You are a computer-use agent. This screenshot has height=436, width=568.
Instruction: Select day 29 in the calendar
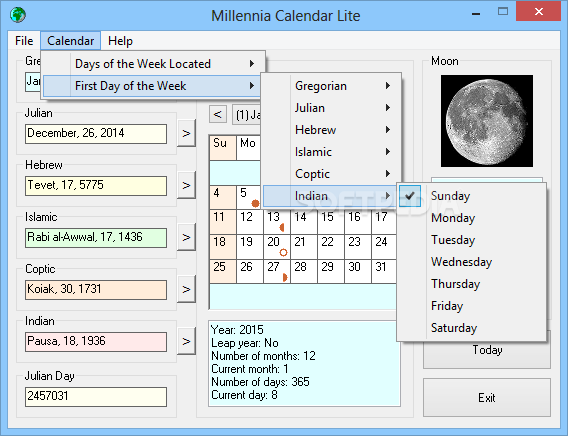[x=330, y=272]
